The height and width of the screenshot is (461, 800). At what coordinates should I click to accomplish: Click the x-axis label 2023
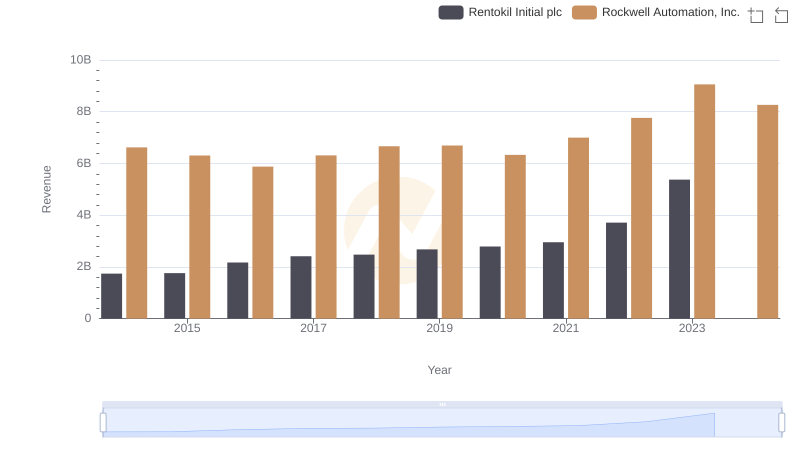coord(692,328)
